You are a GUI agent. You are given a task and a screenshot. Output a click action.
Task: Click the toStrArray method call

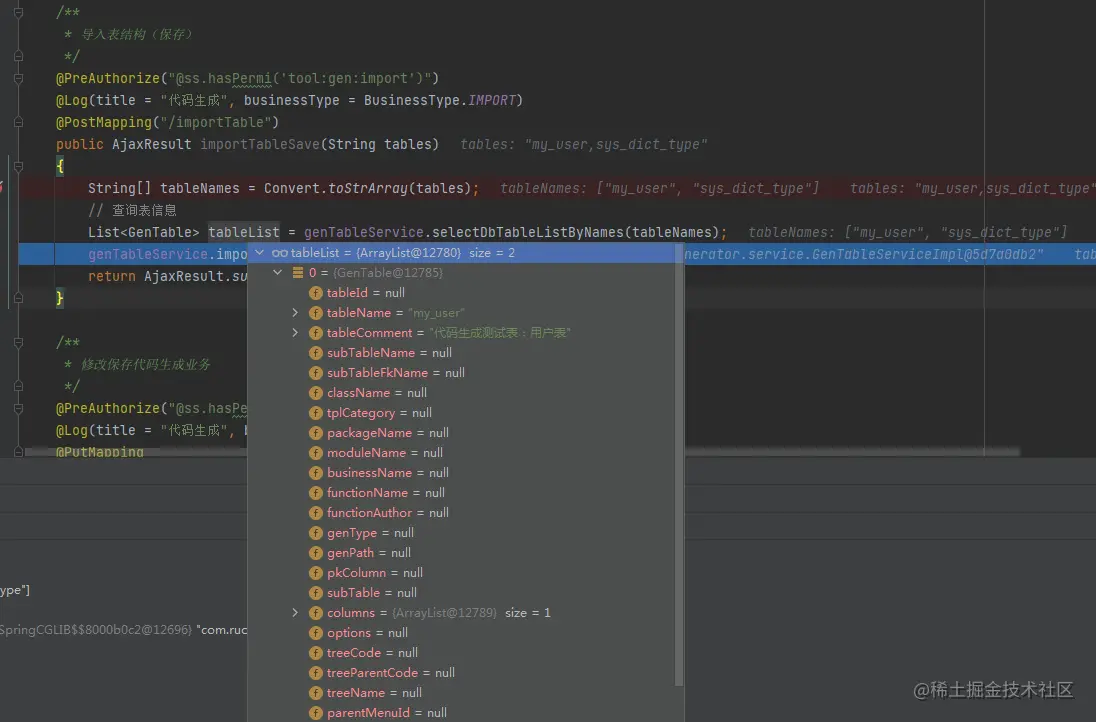click(x=368, y=188)
